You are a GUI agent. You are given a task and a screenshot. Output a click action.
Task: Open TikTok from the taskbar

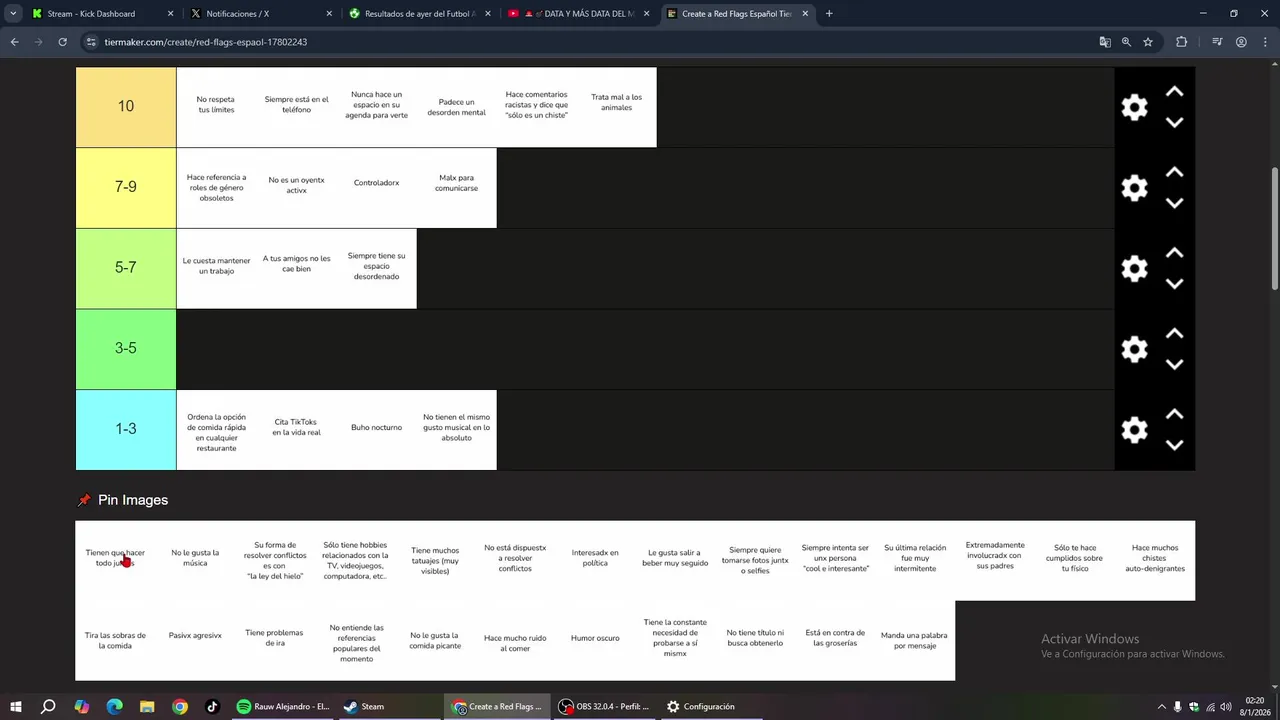[212, 706]
